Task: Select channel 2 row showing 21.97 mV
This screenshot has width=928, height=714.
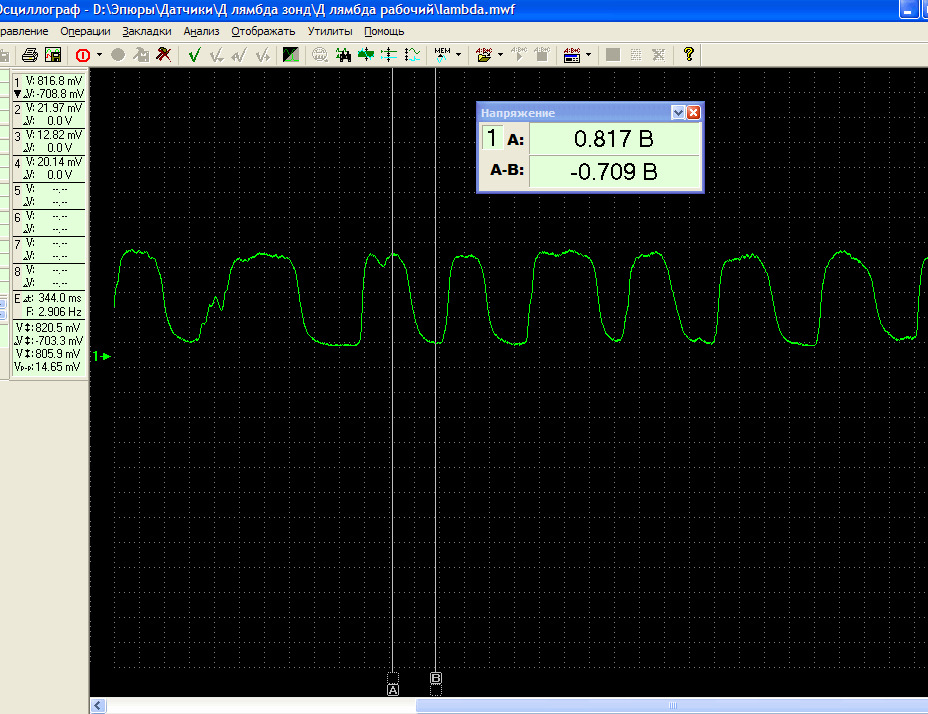Action: point(49,114)
